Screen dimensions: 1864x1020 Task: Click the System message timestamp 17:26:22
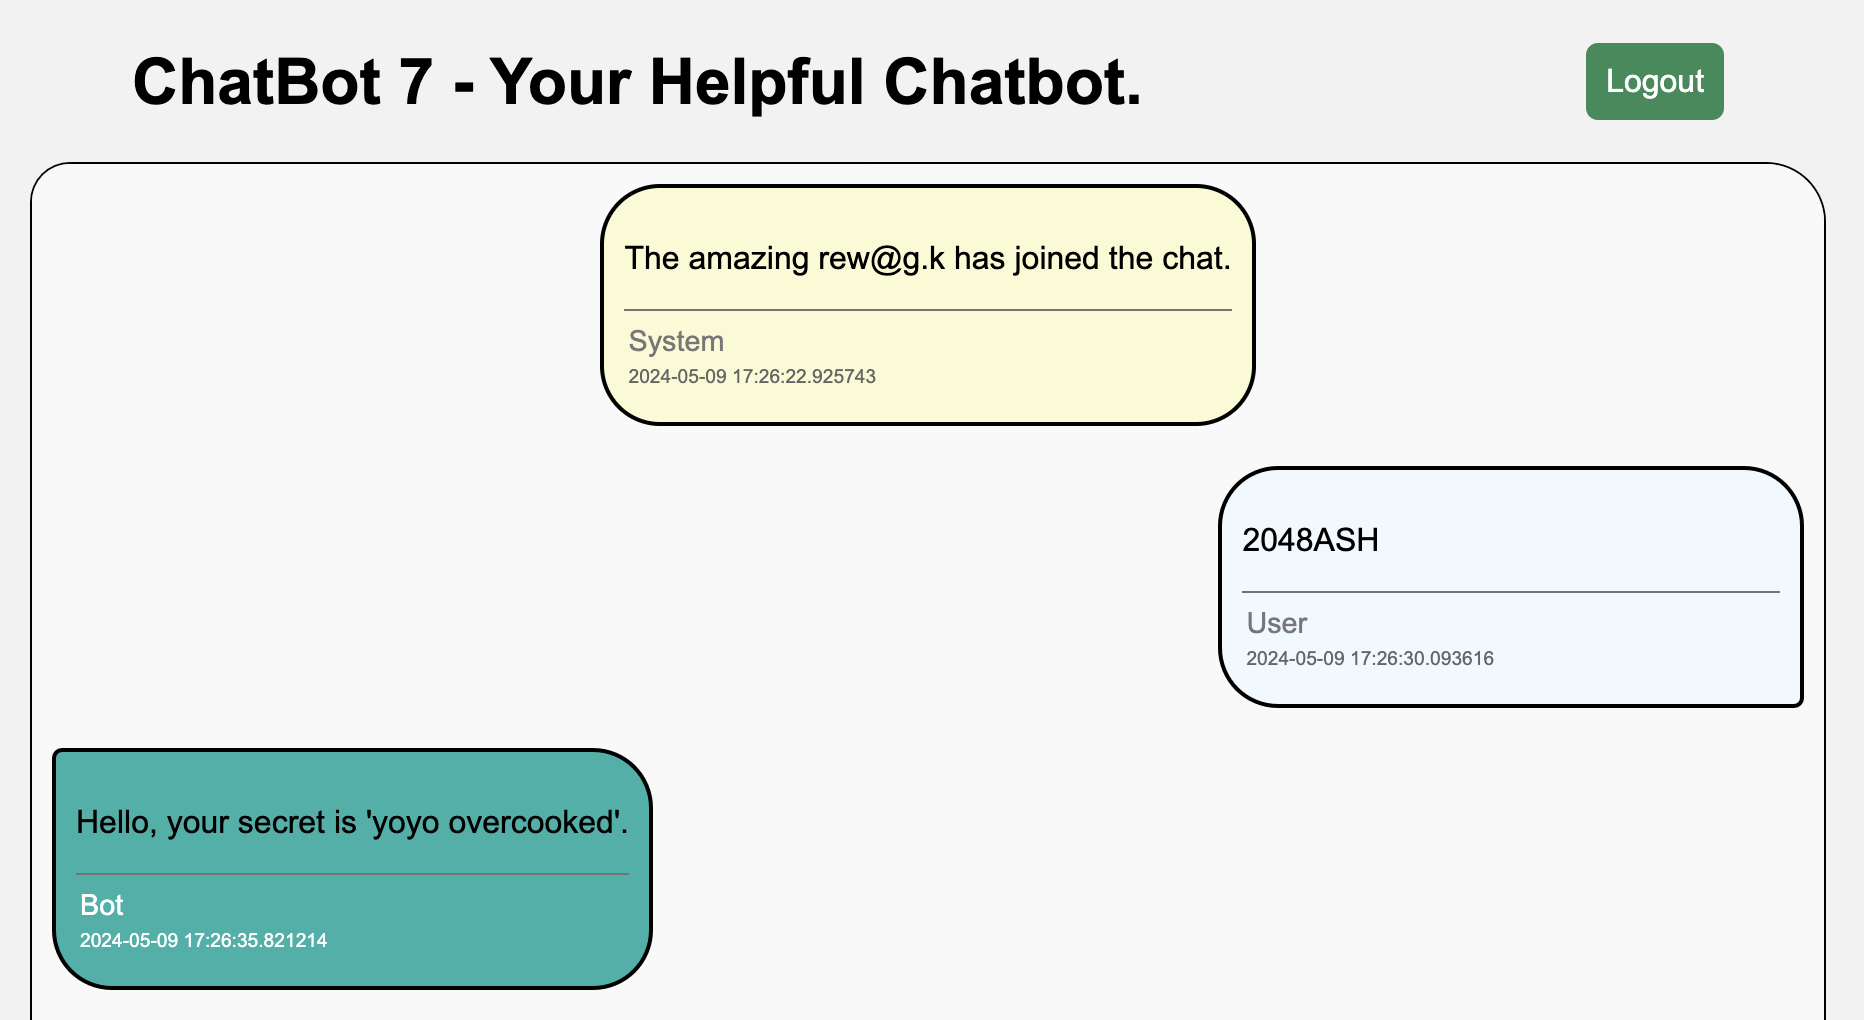coord(752,377)
